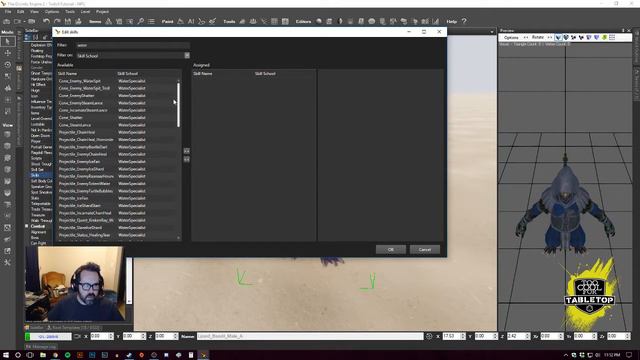Image resolution: width=640 pixels, height=360 pixels.
Task: Open the Filter on Skill School dropdown
Action: coord(187,56)
